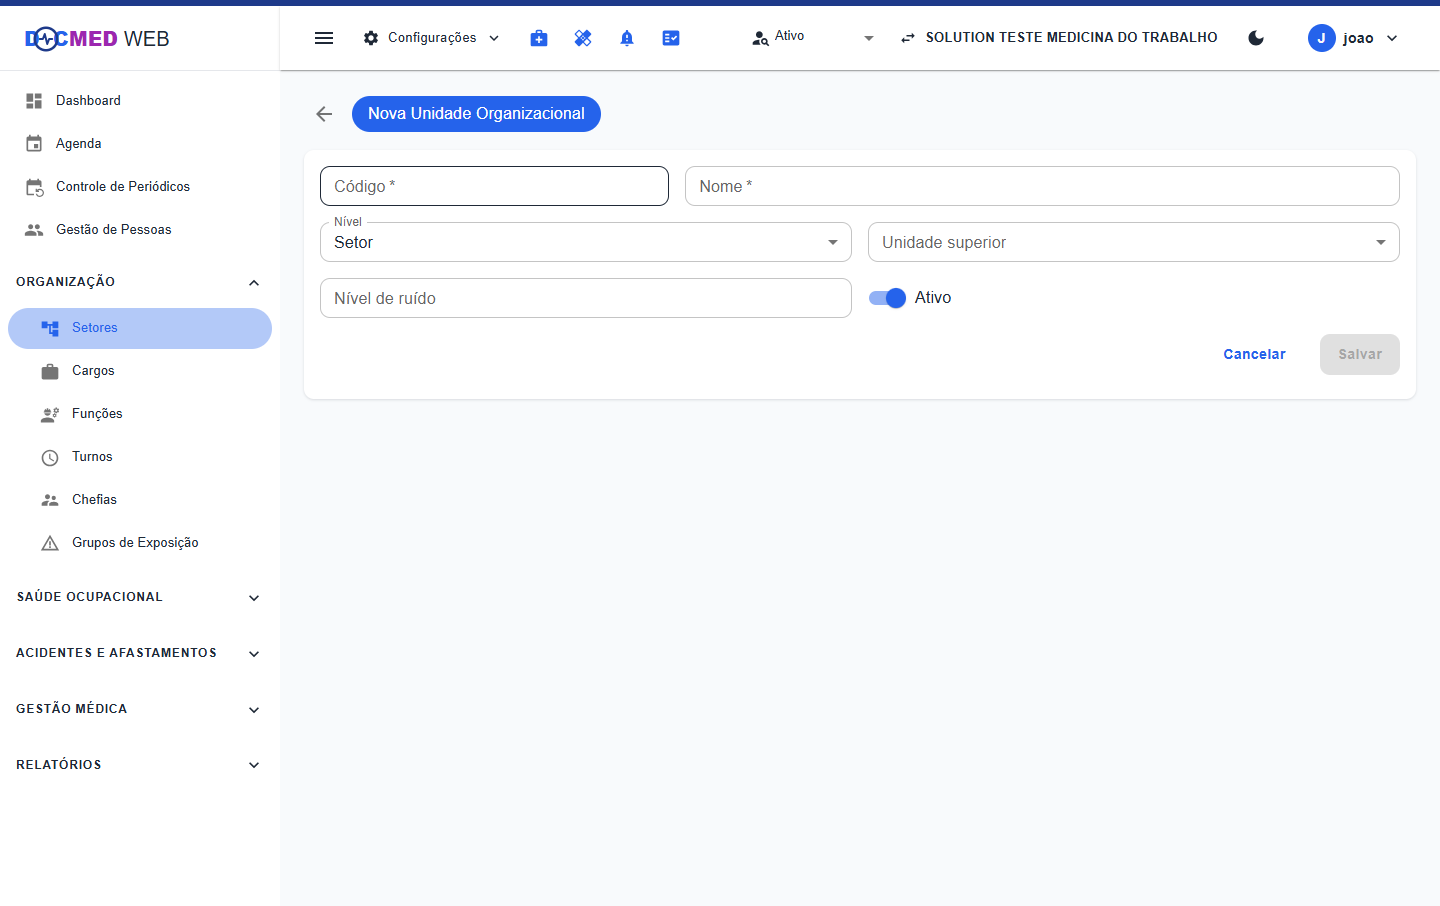Click the joao user avatar
Image resolution: width=1440 pixels, height=906 pixels.
1322,38
